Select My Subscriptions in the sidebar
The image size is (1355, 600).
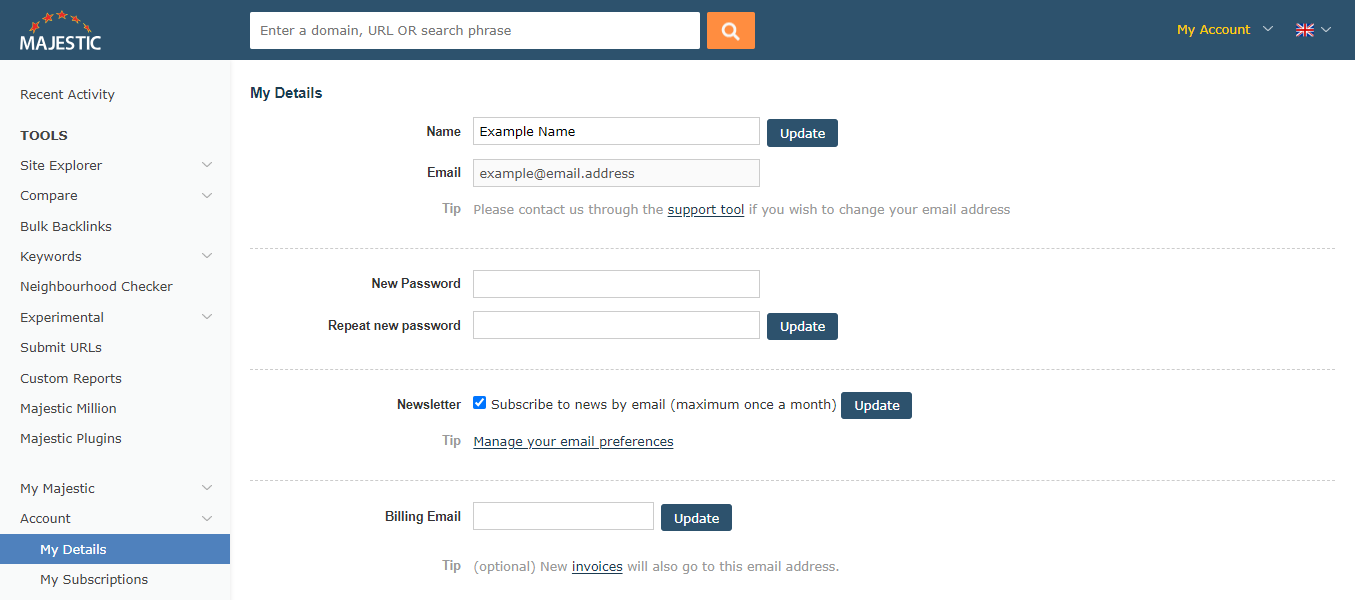pyautogui.click(x=93, y=579)
